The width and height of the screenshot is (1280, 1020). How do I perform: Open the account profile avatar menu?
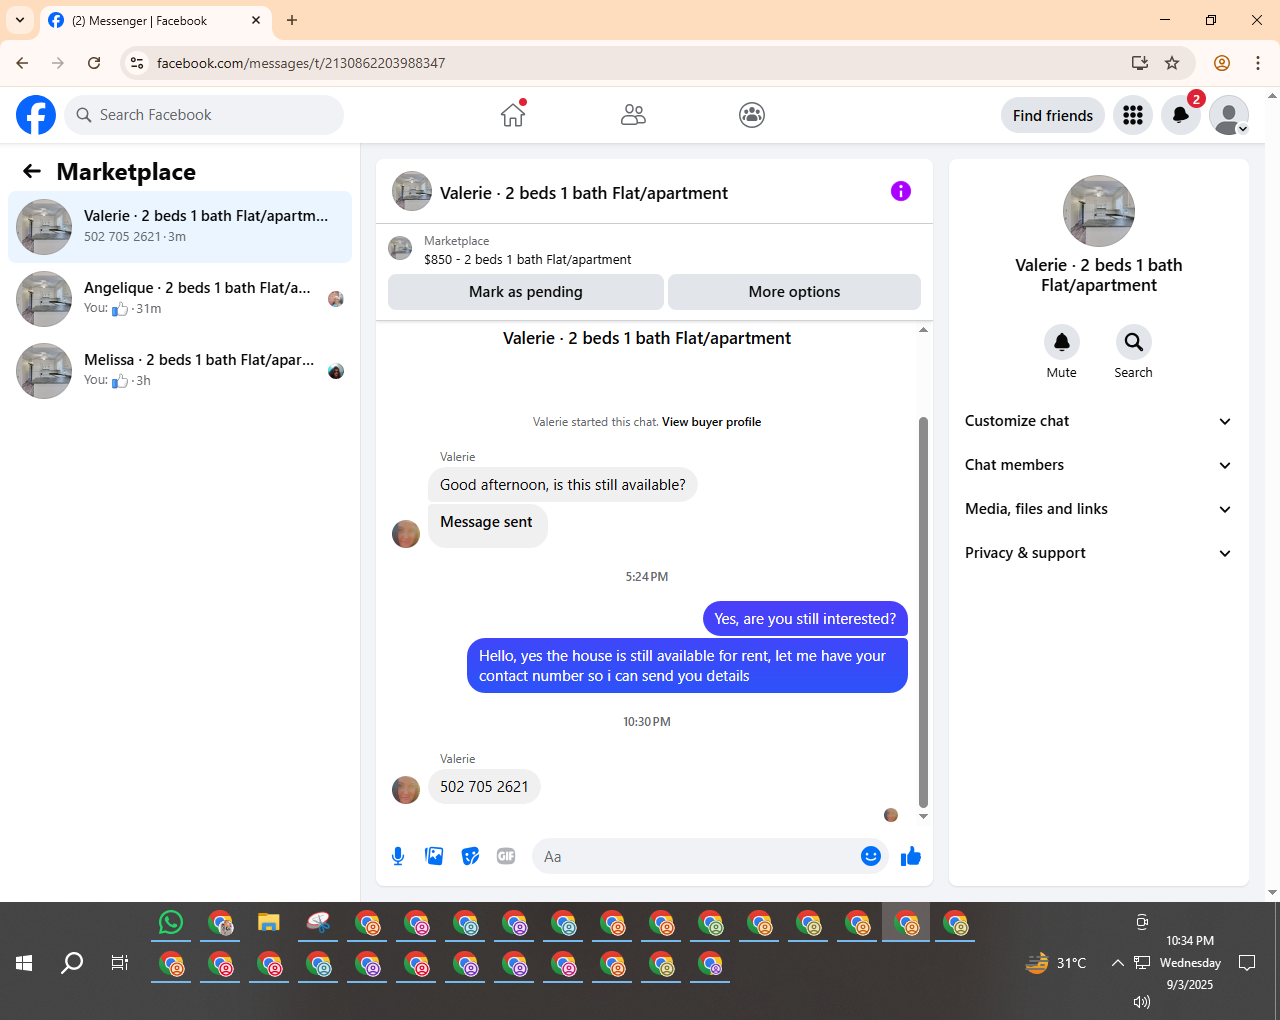[x=1229, y=115]
